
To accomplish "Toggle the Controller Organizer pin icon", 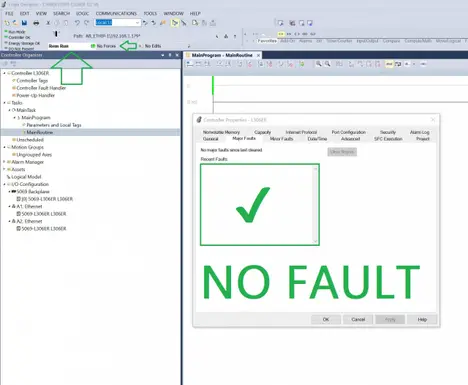I will coord(170,55).
